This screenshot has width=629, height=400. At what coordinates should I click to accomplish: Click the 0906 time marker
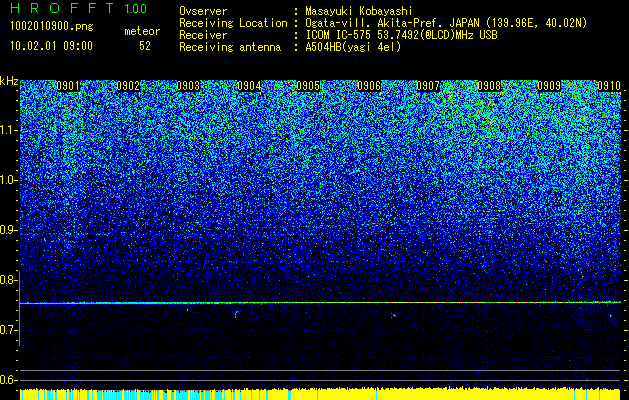click(x=369, y=86)
